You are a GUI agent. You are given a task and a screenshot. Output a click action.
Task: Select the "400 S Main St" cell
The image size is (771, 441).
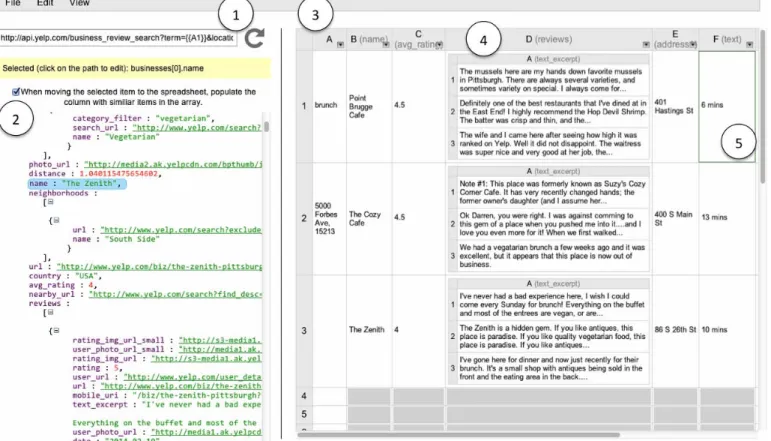(x=675, y=218)
